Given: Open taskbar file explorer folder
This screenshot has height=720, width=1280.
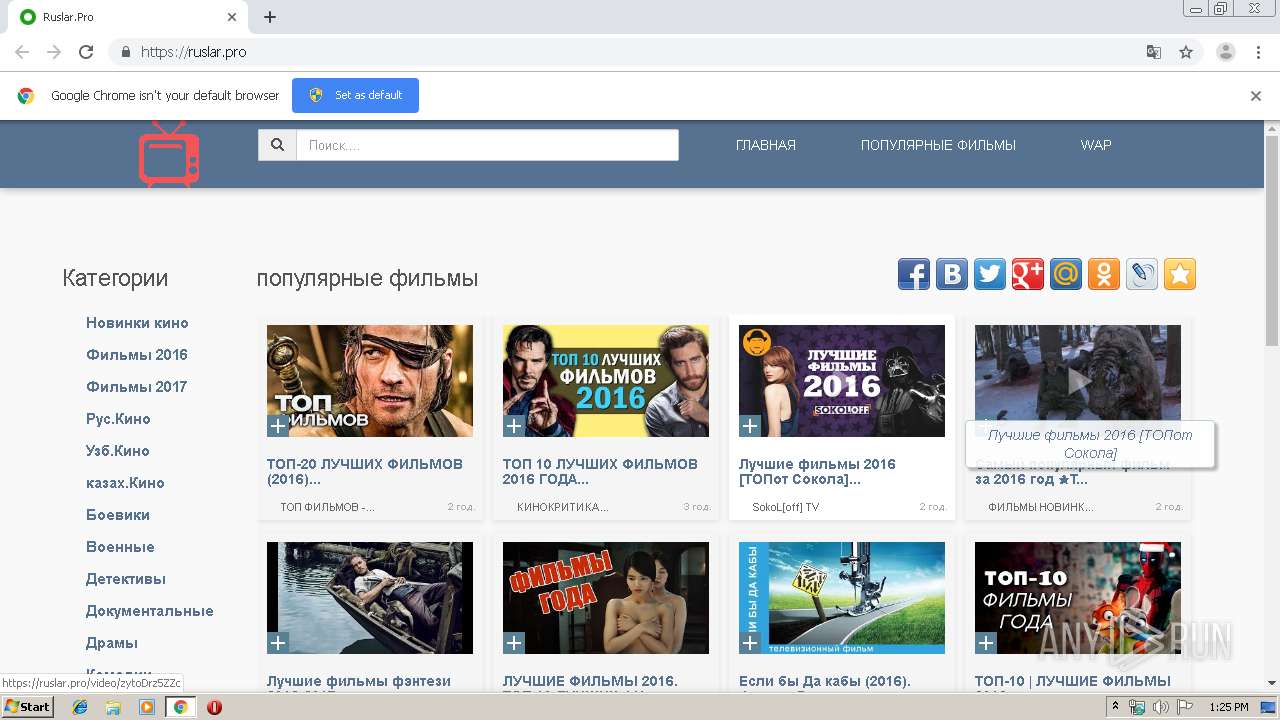Looking at the screenshot, I should click(113, 707).
